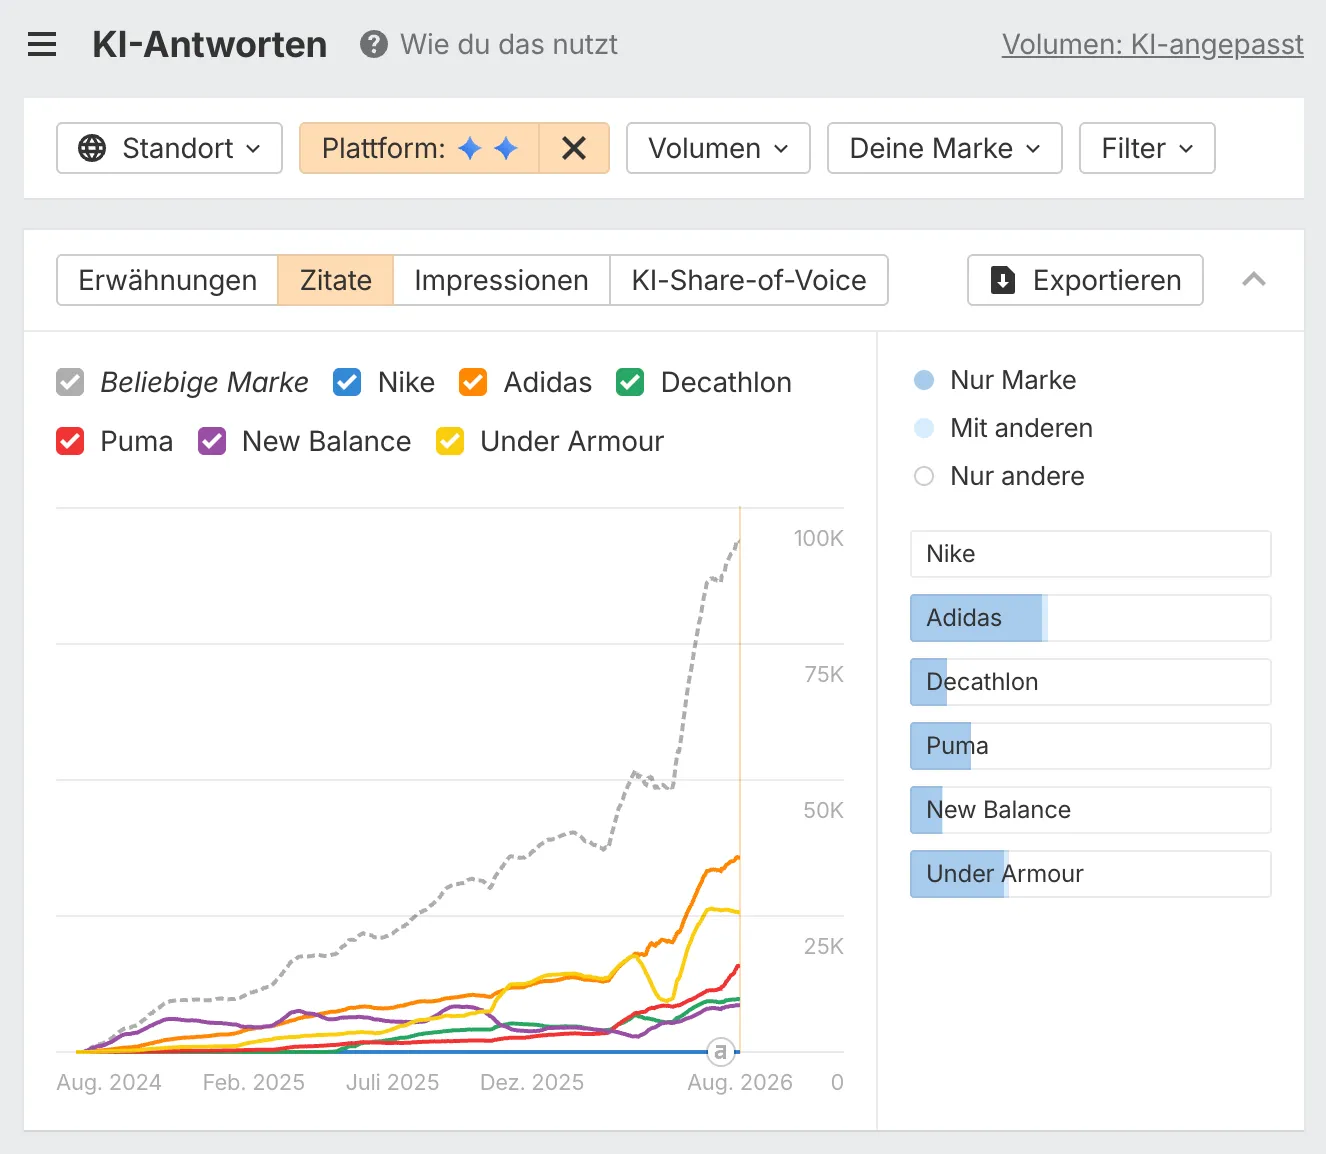Screen dimensions: 1326x1154
Task: Switch to the Impressionen tab
Action: (501, 280)
